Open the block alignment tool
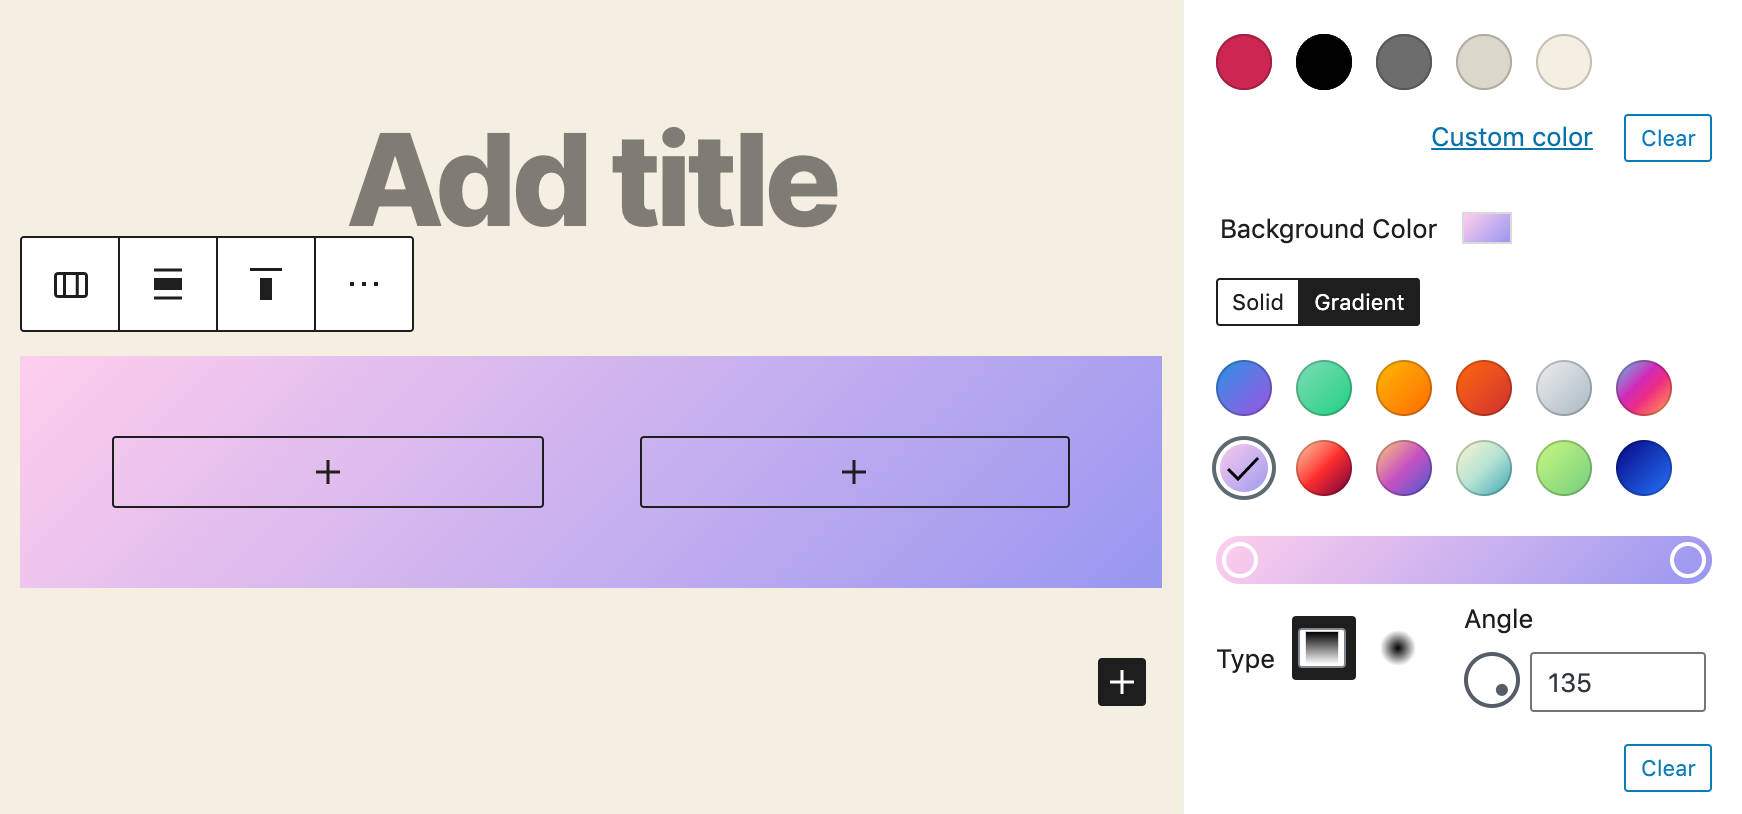This screenshot has width=1742, height=814. pos(167,284)
